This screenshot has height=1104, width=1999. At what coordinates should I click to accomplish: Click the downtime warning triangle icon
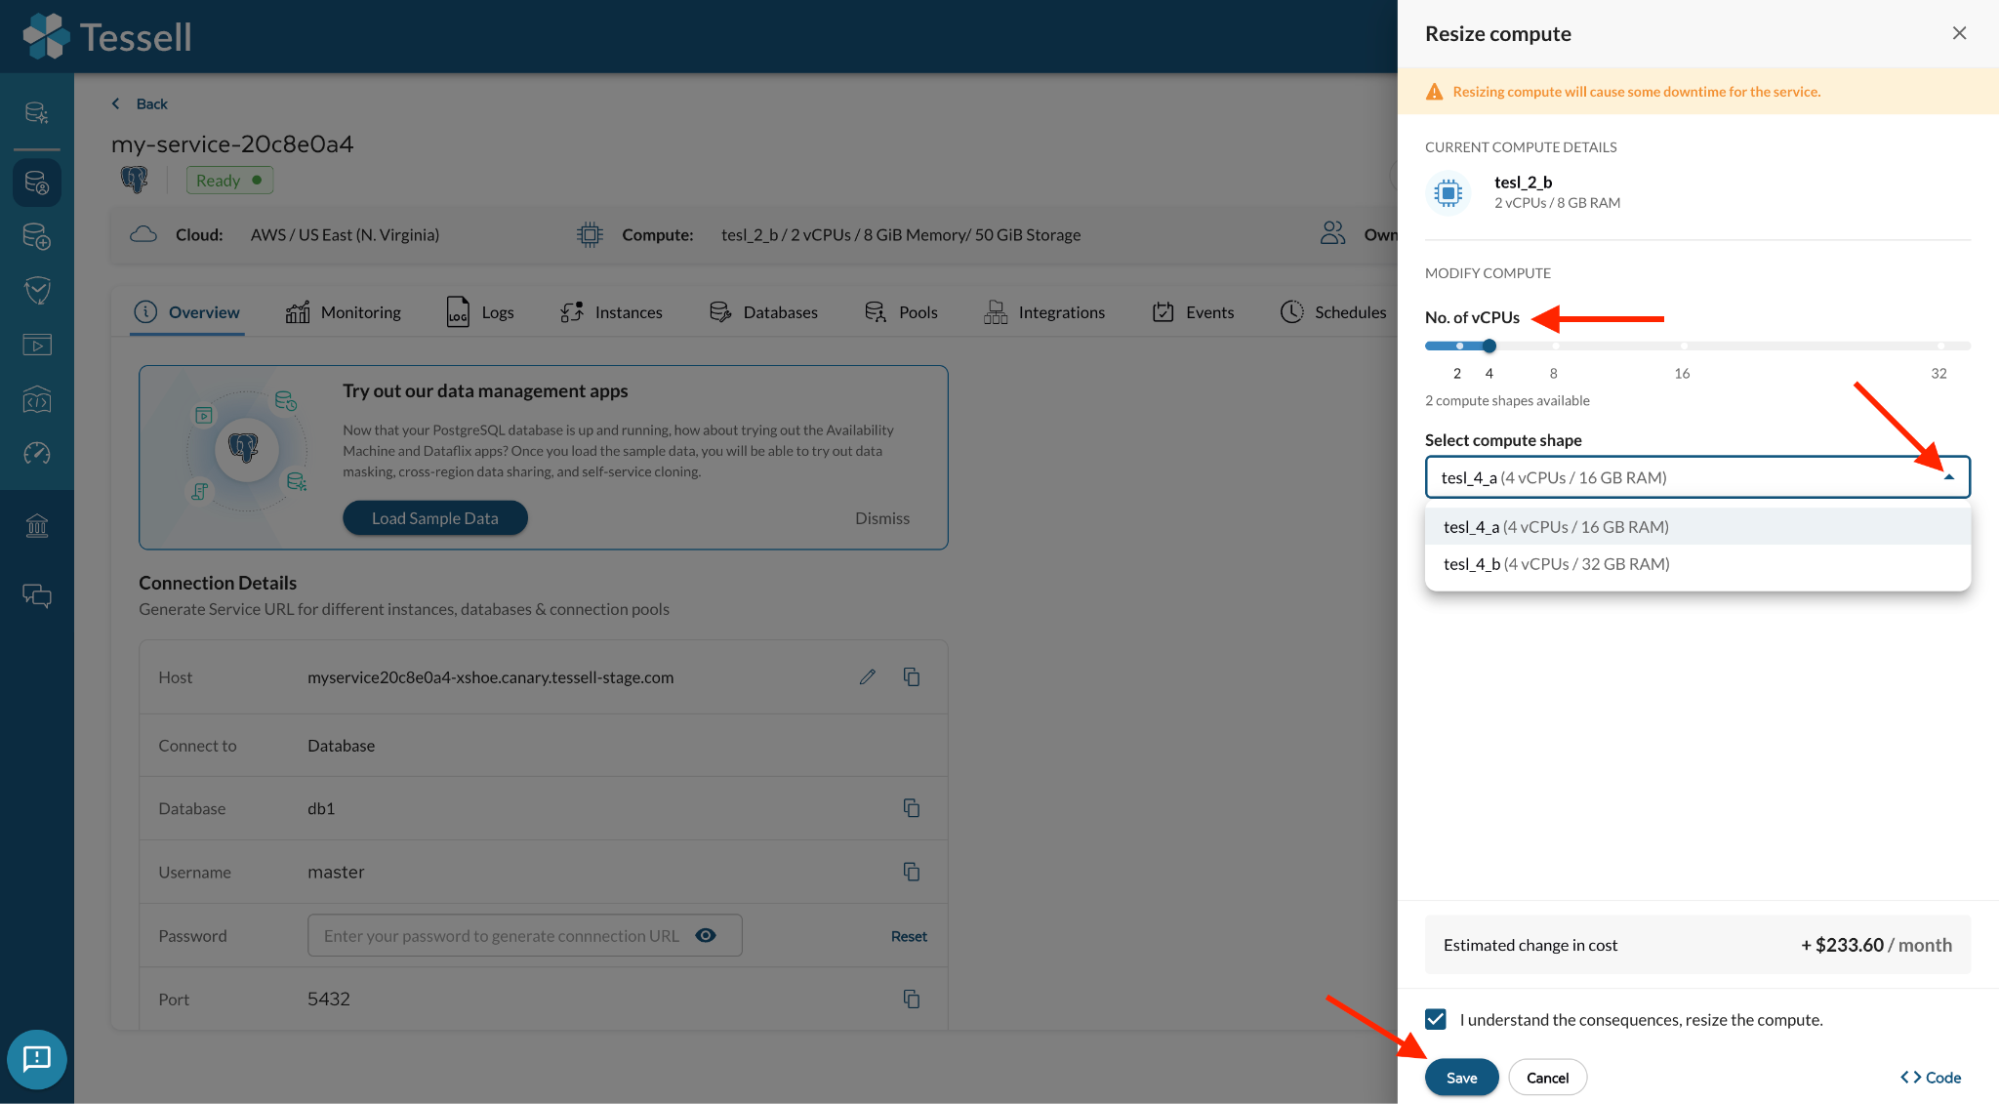pyautogui.click(x=1434, y=92)
